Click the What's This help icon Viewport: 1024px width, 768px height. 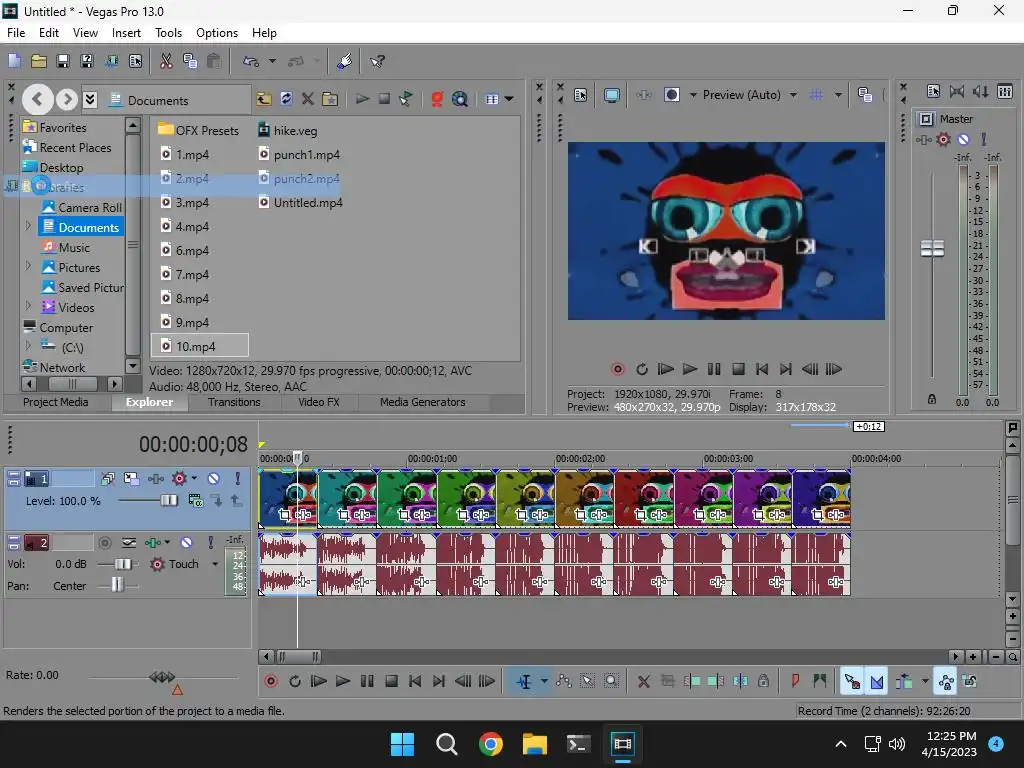377,61
